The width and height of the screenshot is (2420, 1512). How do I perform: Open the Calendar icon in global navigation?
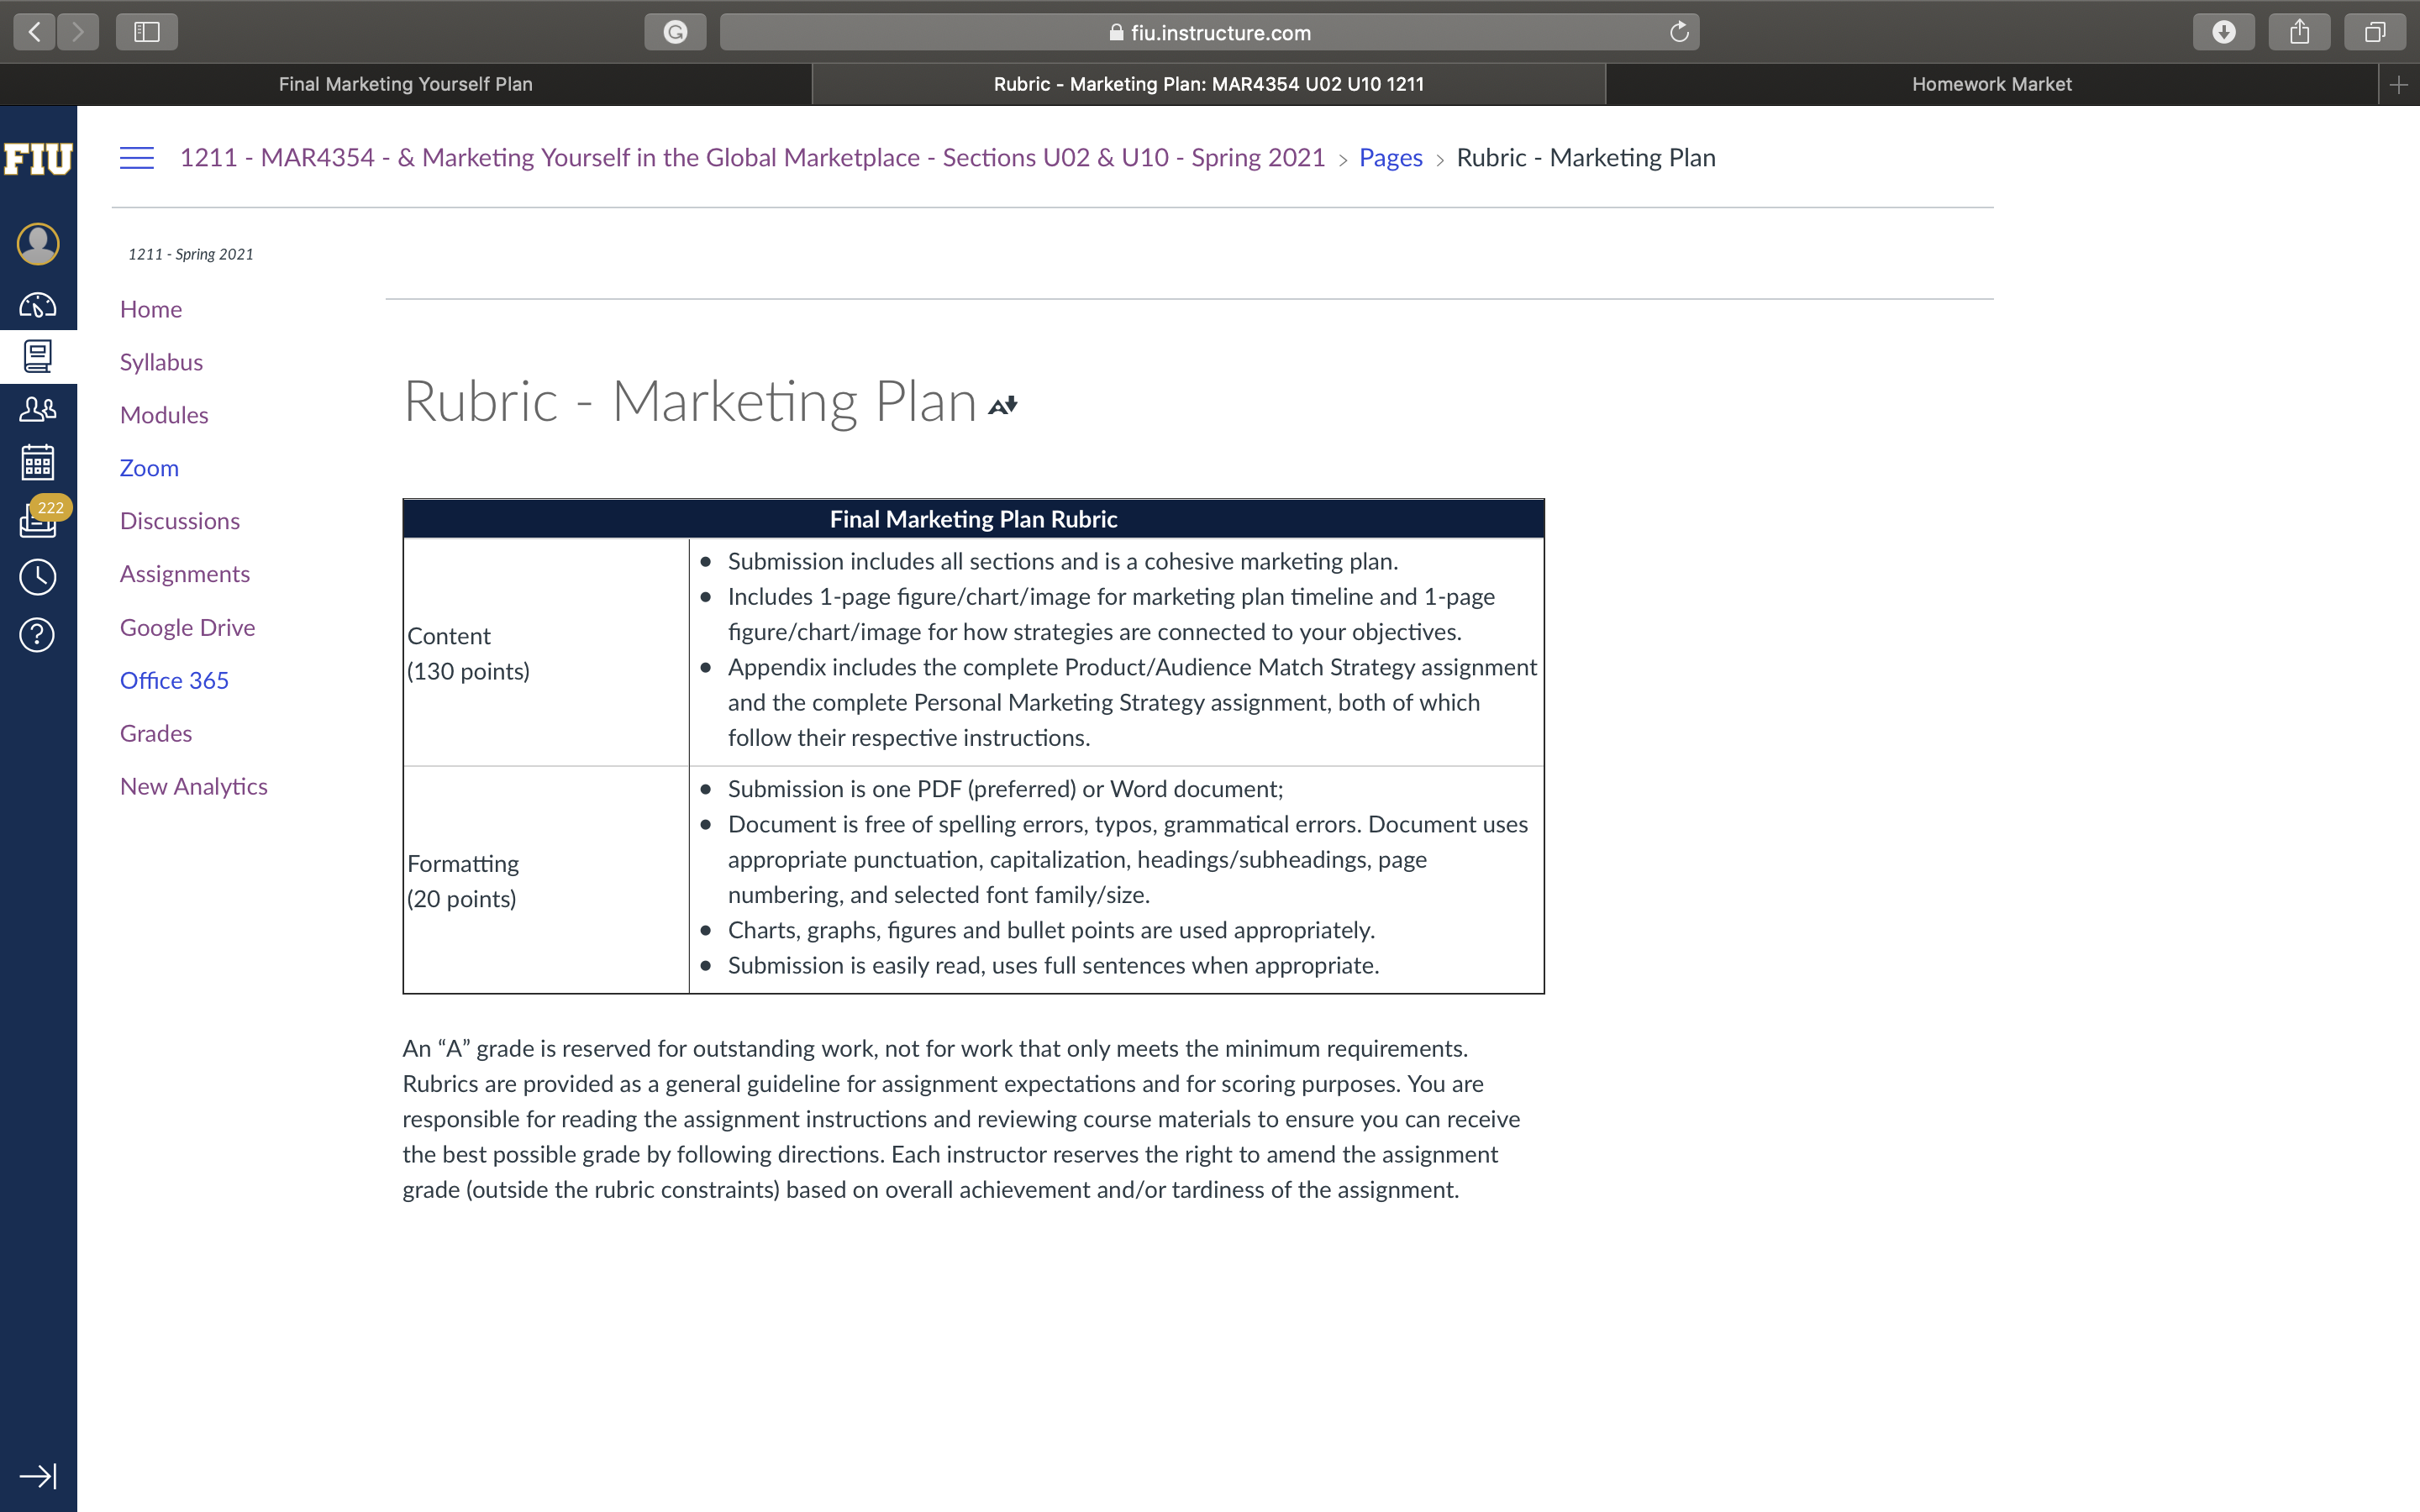tap(38, 462)
